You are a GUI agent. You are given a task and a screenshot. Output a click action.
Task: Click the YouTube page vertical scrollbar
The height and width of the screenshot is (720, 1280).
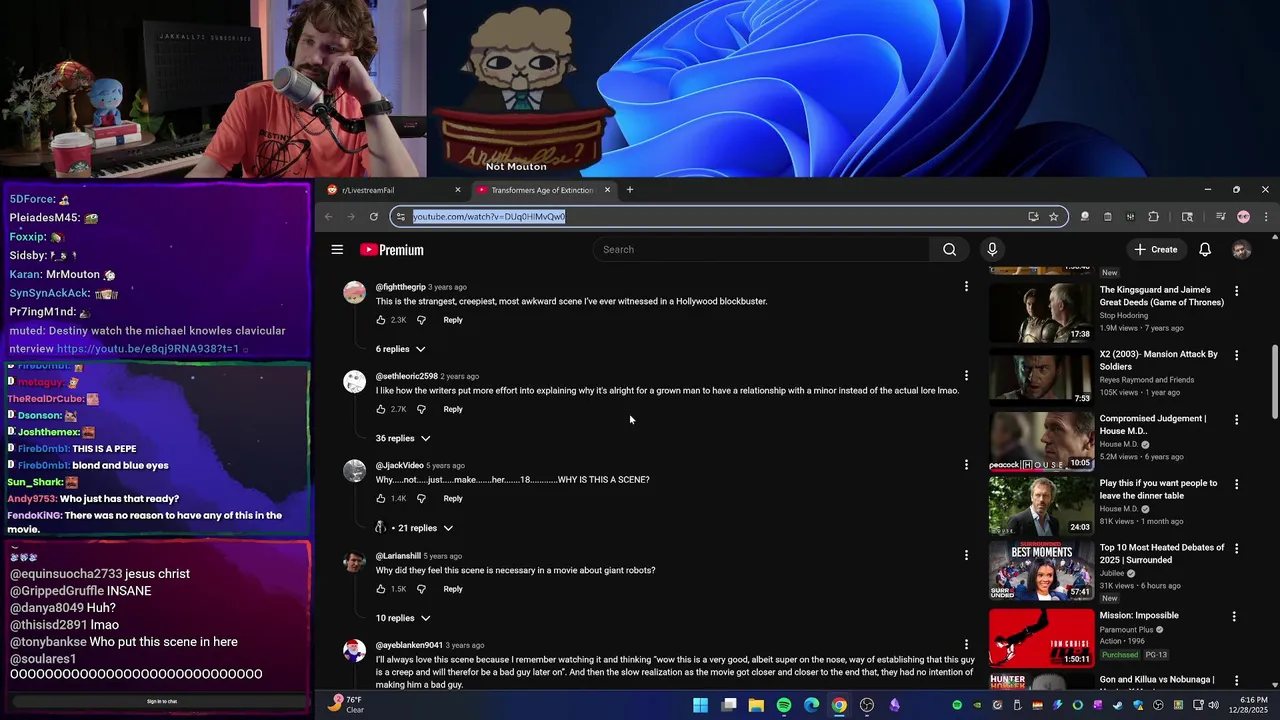pyautogui.click(x=1274, y=382)
